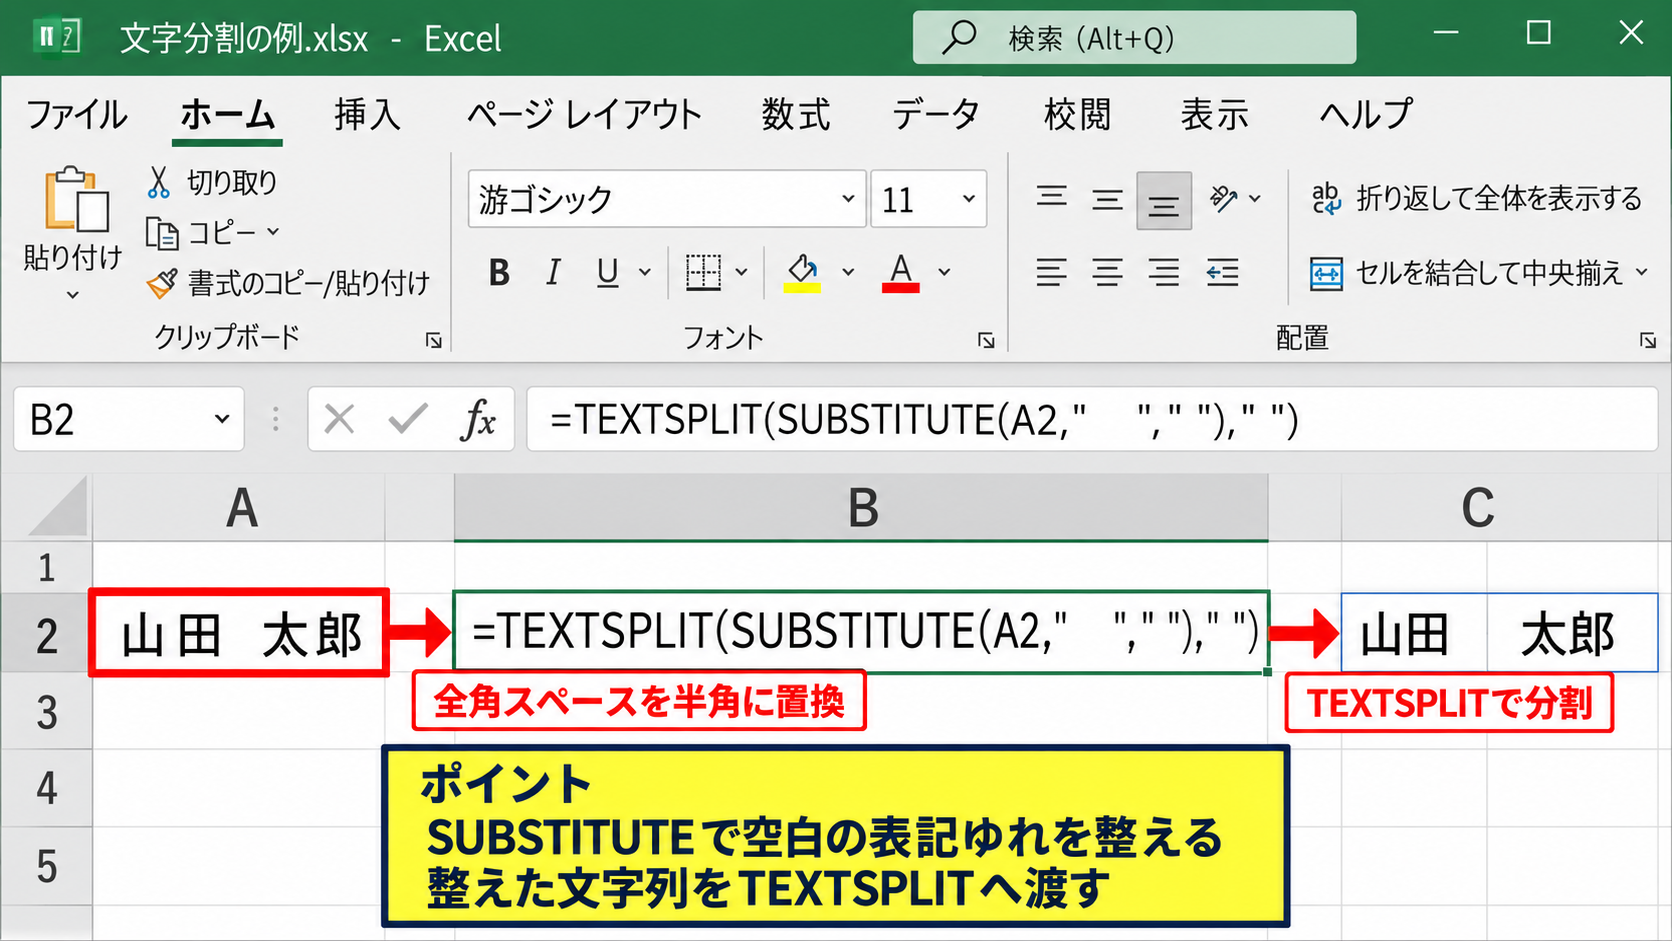Confirm formula with the checkmark icon
The height and width of the screenshot is (941, 1672).
pos(408,419)
